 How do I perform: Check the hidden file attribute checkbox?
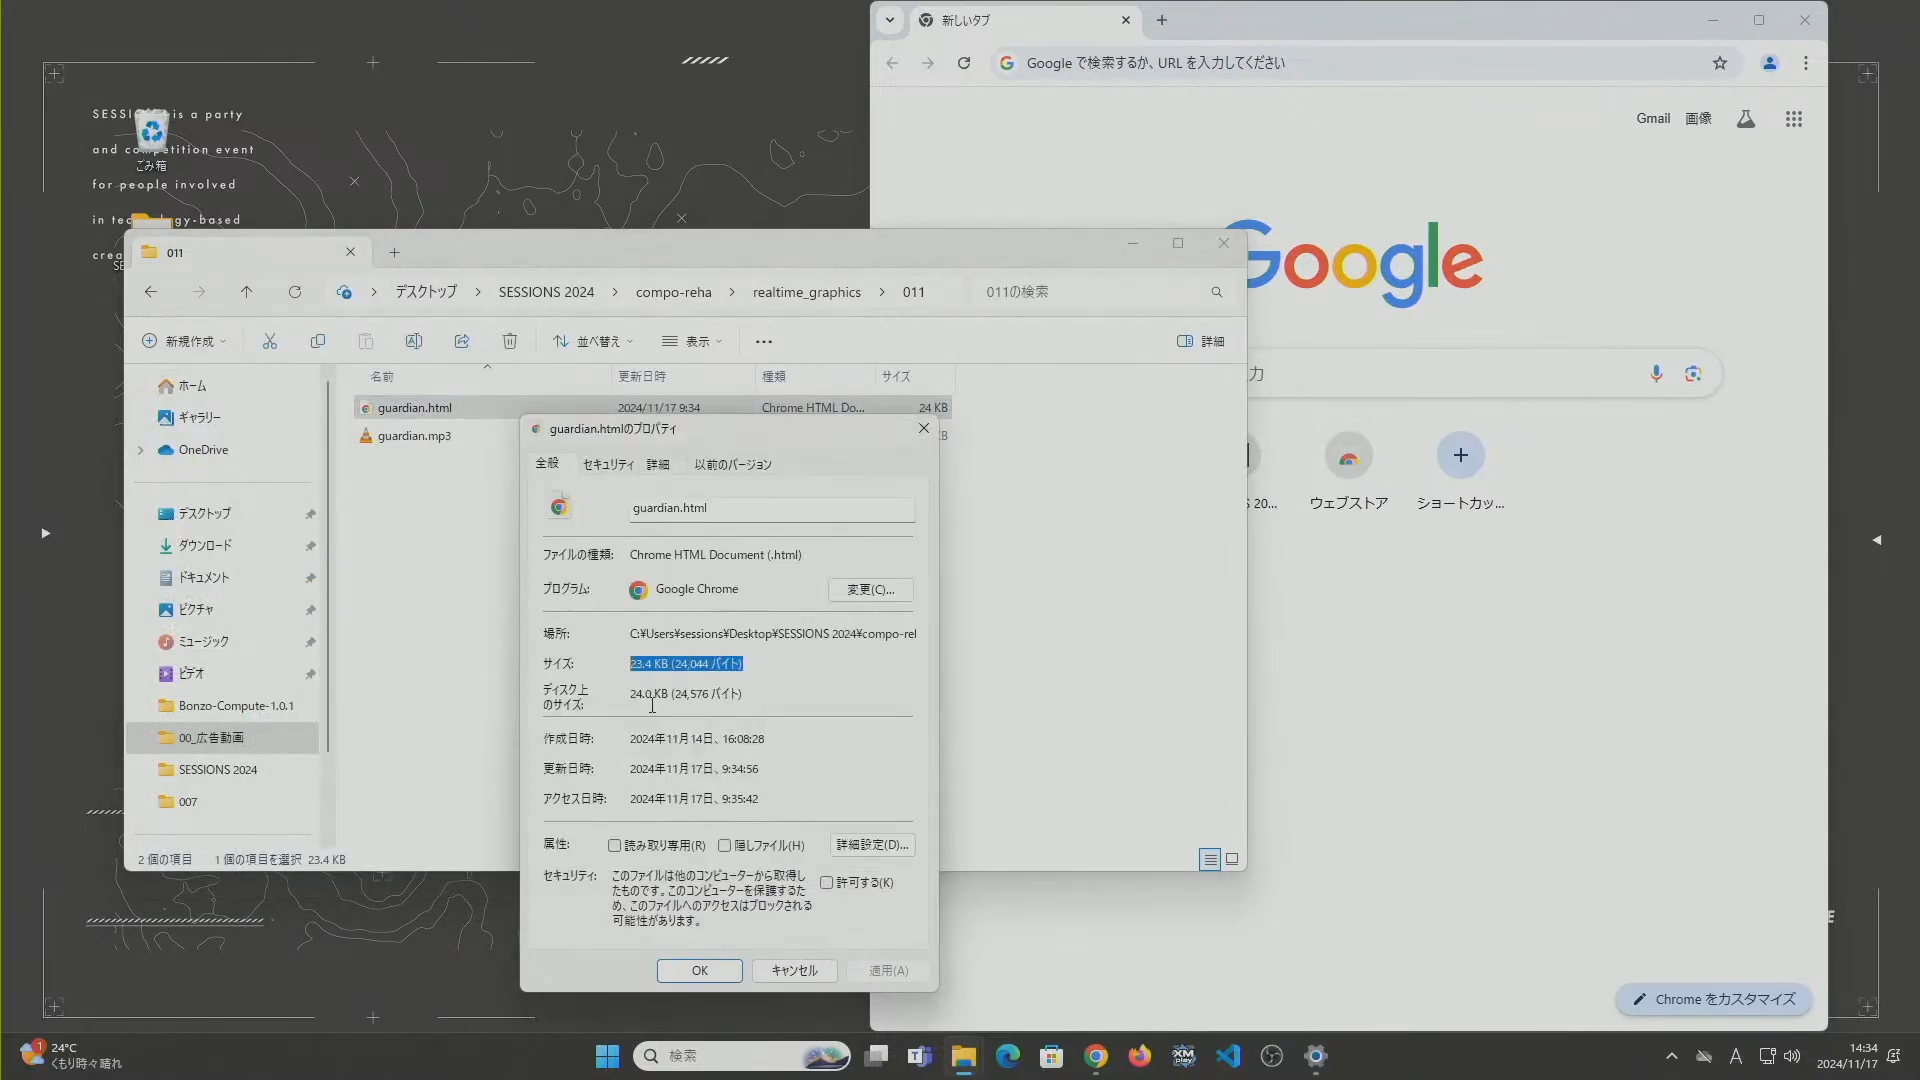point(725,846)
